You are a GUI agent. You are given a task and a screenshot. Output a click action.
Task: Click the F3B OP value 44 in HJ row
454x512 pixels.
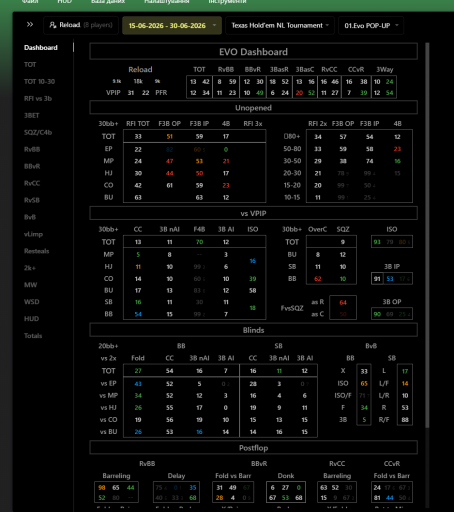click(170, 173)
